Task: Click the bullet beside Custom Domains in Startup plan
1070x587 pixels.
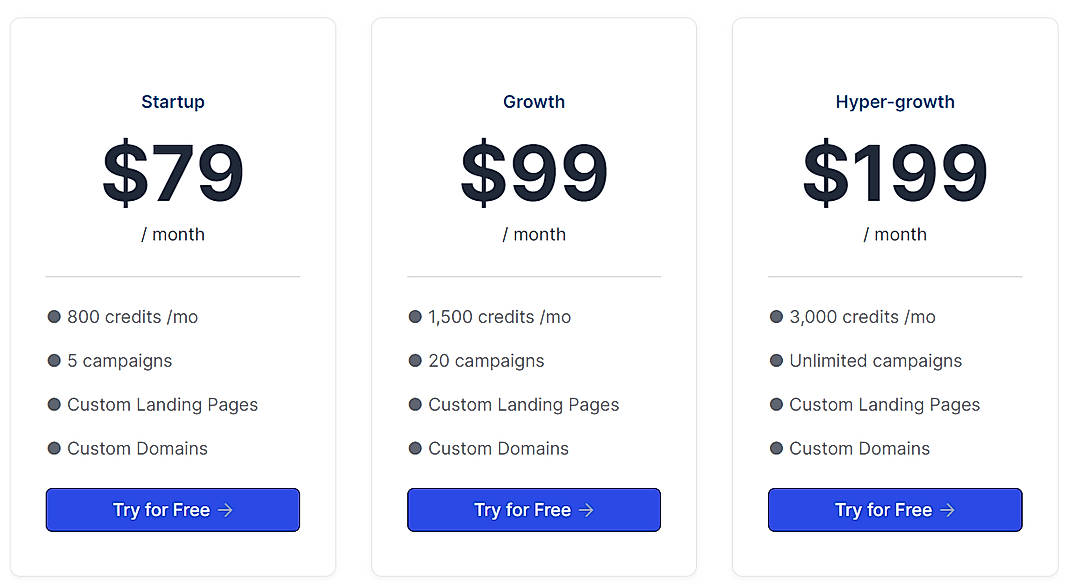Action: point(54,448)
